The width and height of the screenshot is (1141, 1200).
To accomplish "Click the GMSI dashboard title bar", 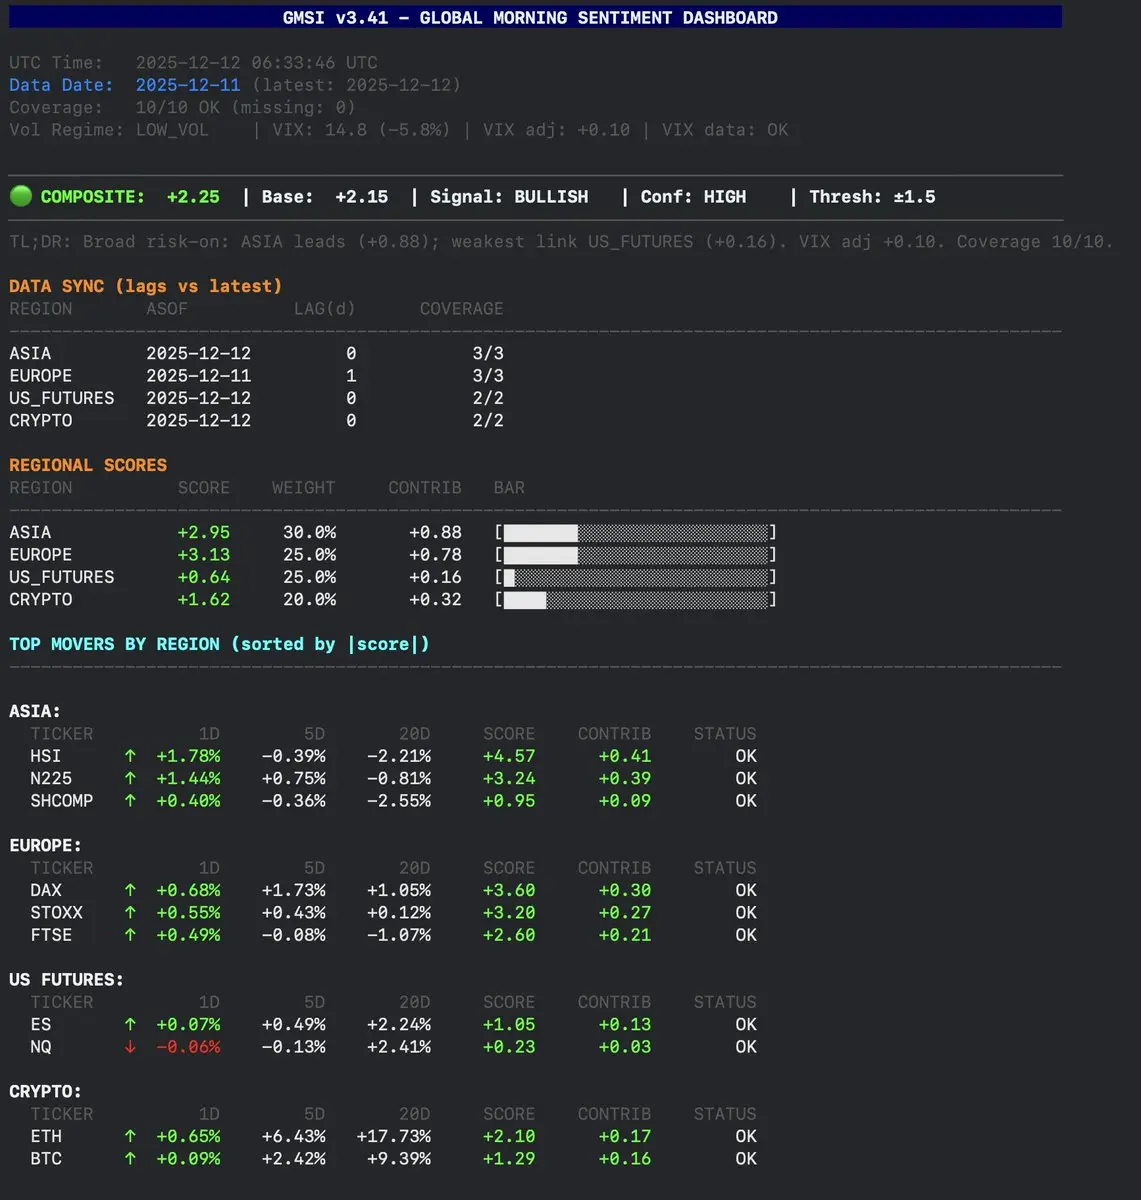I will pyautogui.click(x=530, y=17).
